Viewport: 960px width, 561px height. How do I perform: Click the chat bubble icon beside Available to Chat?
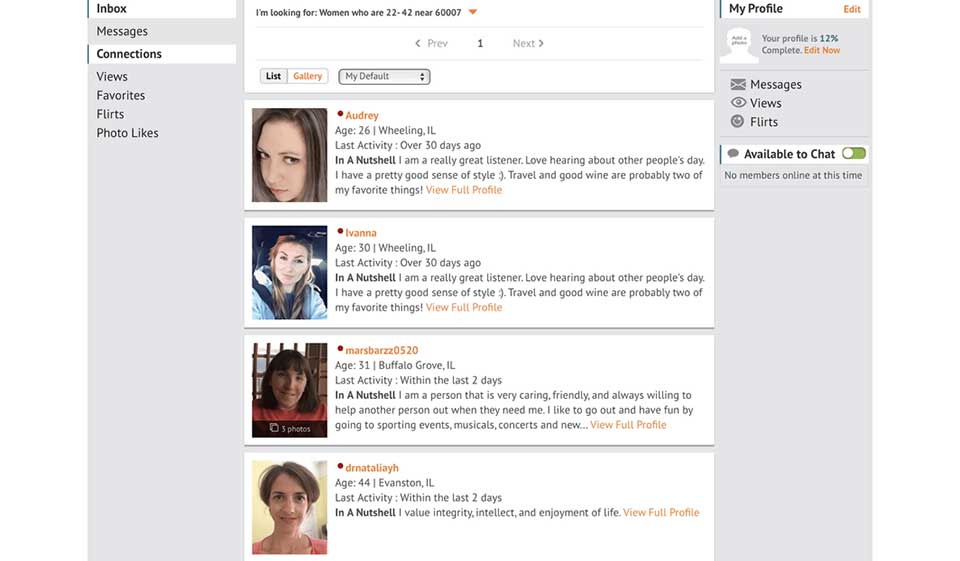point(733,154)
